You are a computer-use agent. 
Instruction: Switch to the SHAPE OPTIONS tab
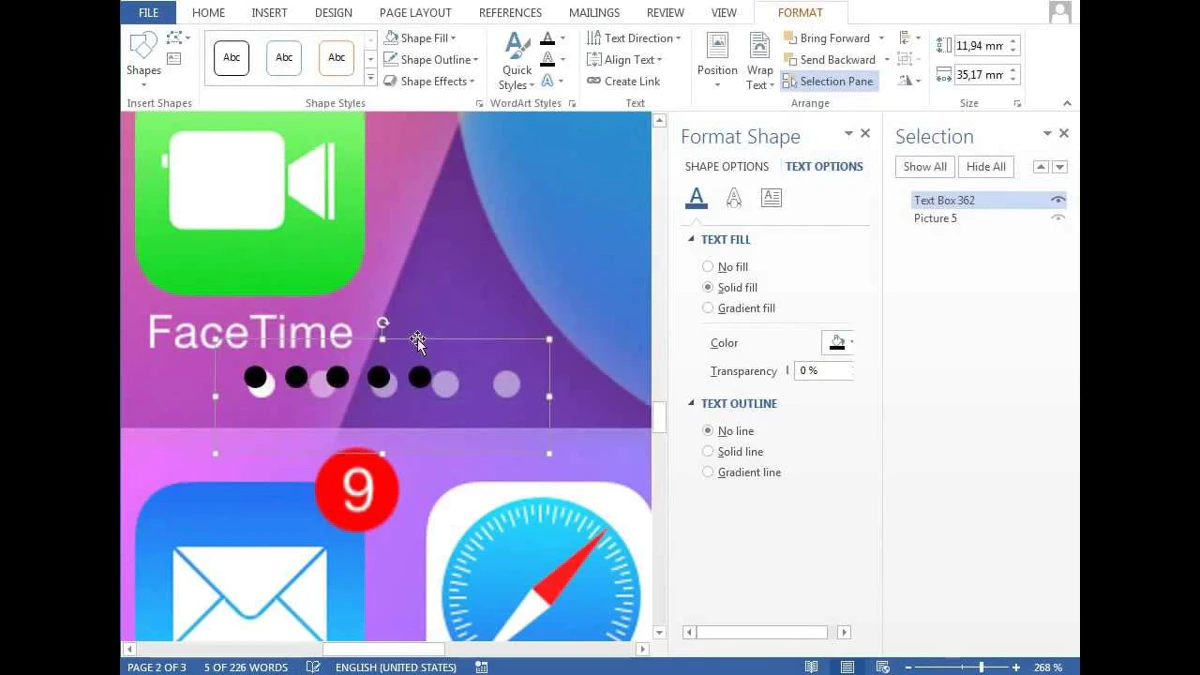point(727,166)
